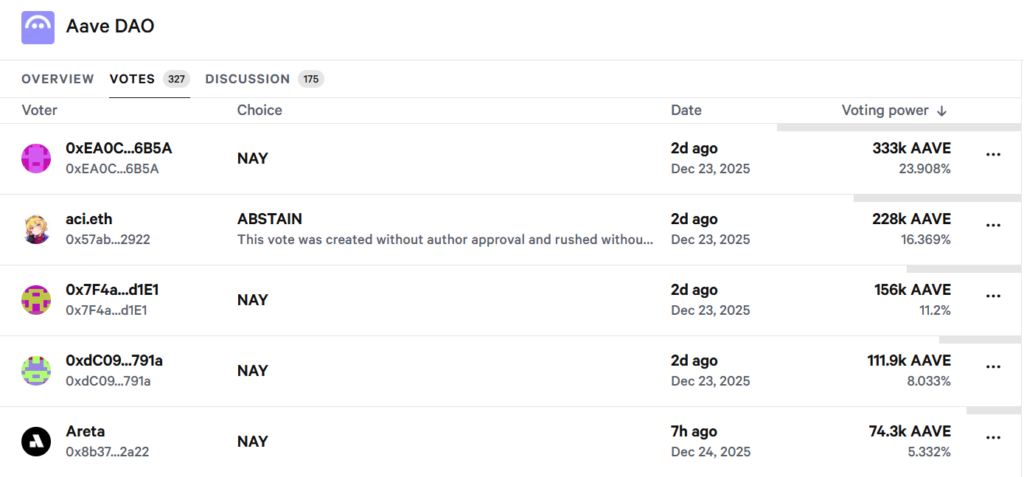The width and height of the screenshot is (1024, 477).
Task: Click the Areta voter avatar
Action: tap(36, 441)
